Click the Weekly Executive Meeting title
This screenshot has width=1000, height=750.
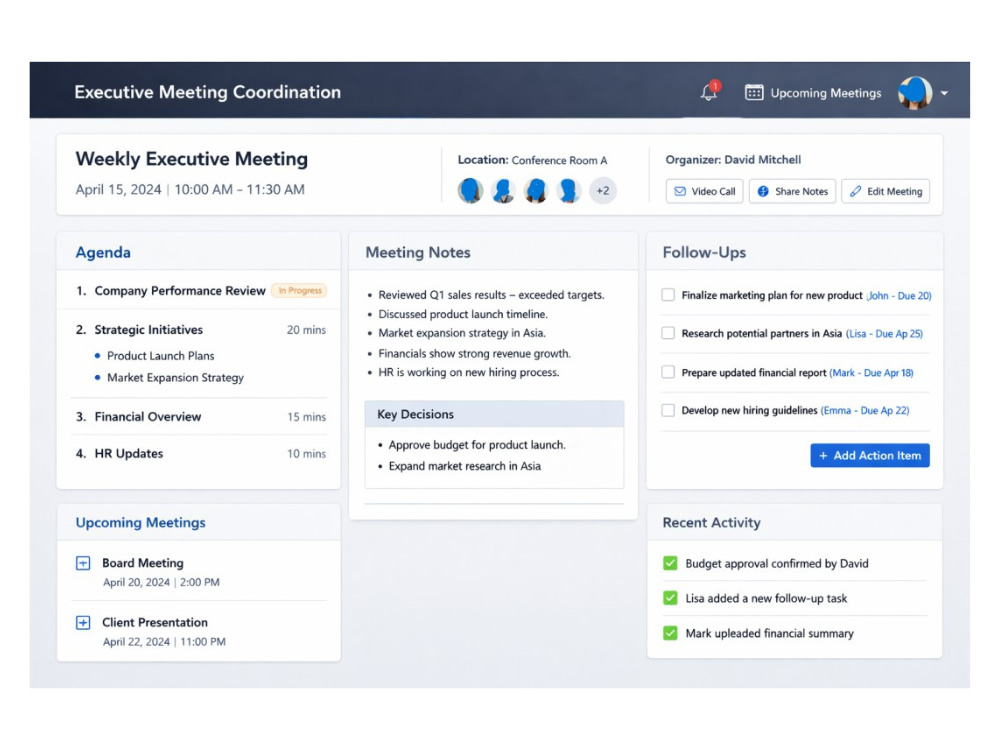coord(192,159)
